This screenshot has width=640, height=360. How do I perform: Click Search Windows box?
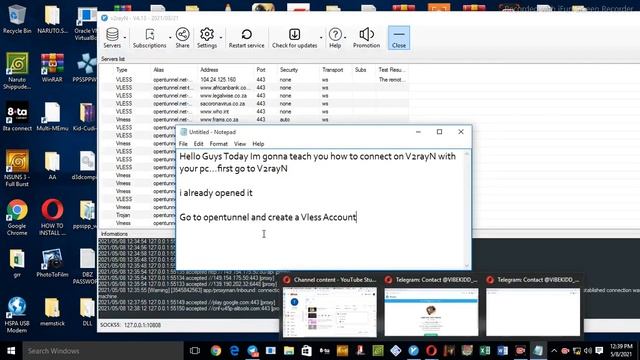coord(102,351)
